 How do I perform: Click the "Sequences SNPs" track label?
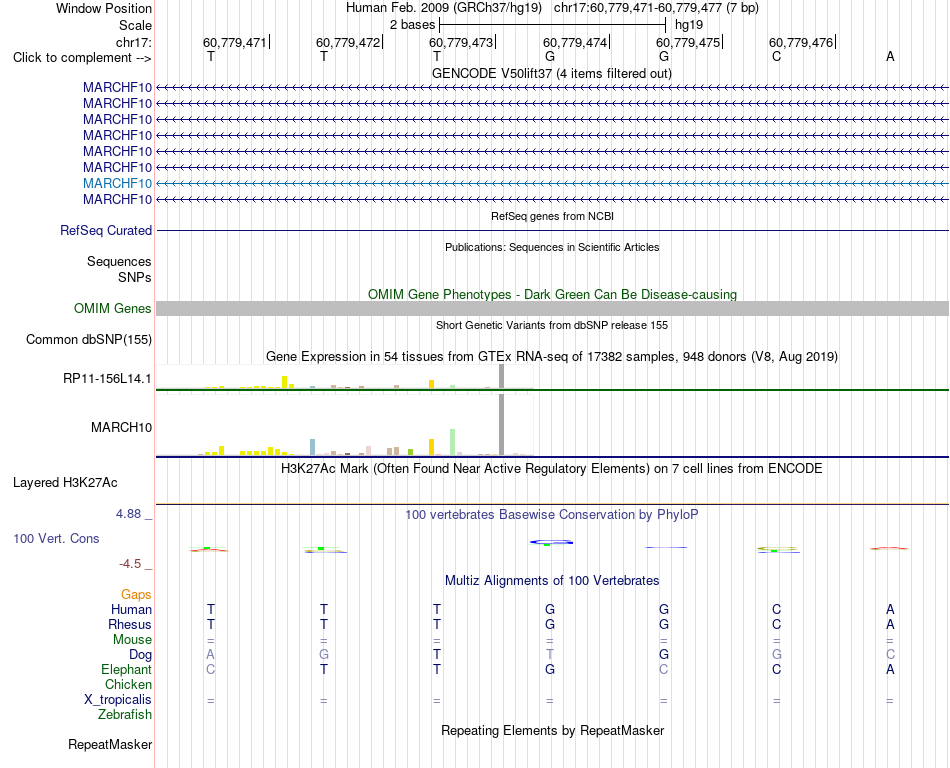click(x=119, y=270)
